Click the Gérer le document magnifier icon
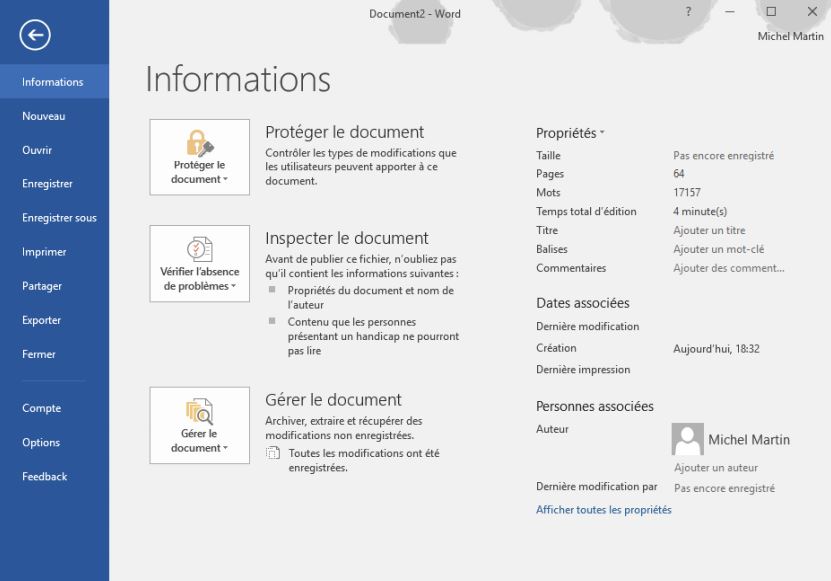This screenshot has width=831, height=581. [x=199, y=411]
